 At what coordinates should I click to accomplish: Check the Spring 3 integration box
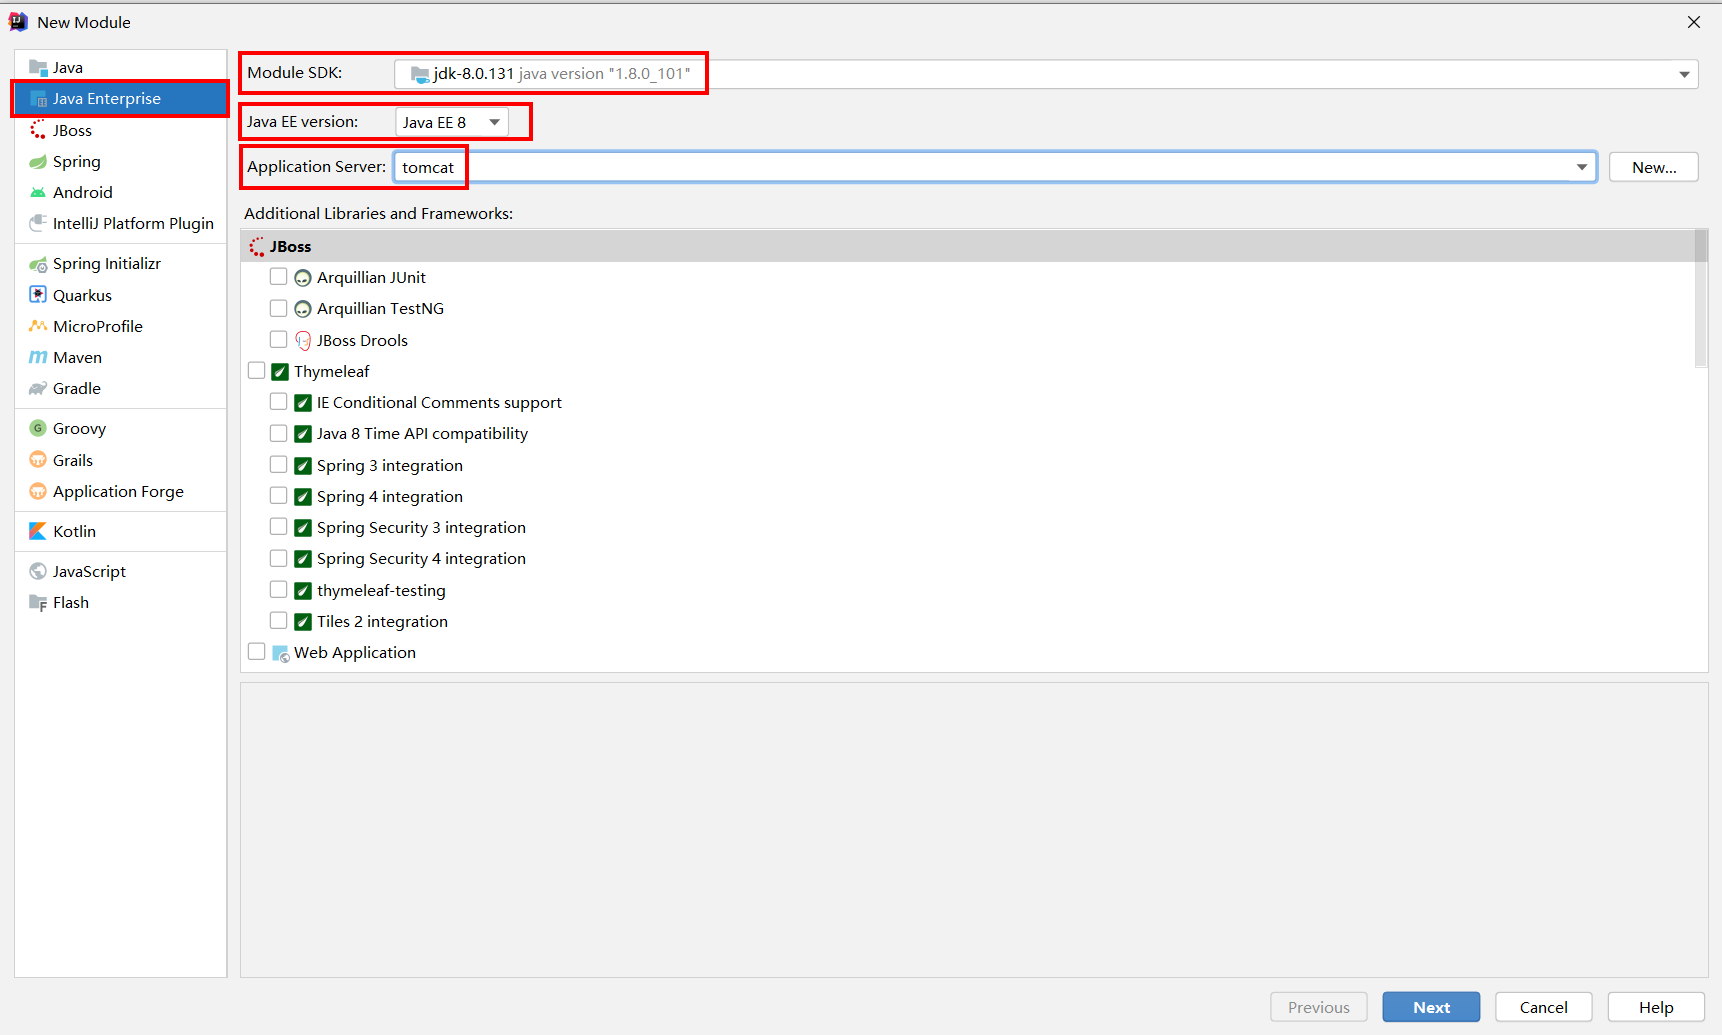[x=279, y=464]
